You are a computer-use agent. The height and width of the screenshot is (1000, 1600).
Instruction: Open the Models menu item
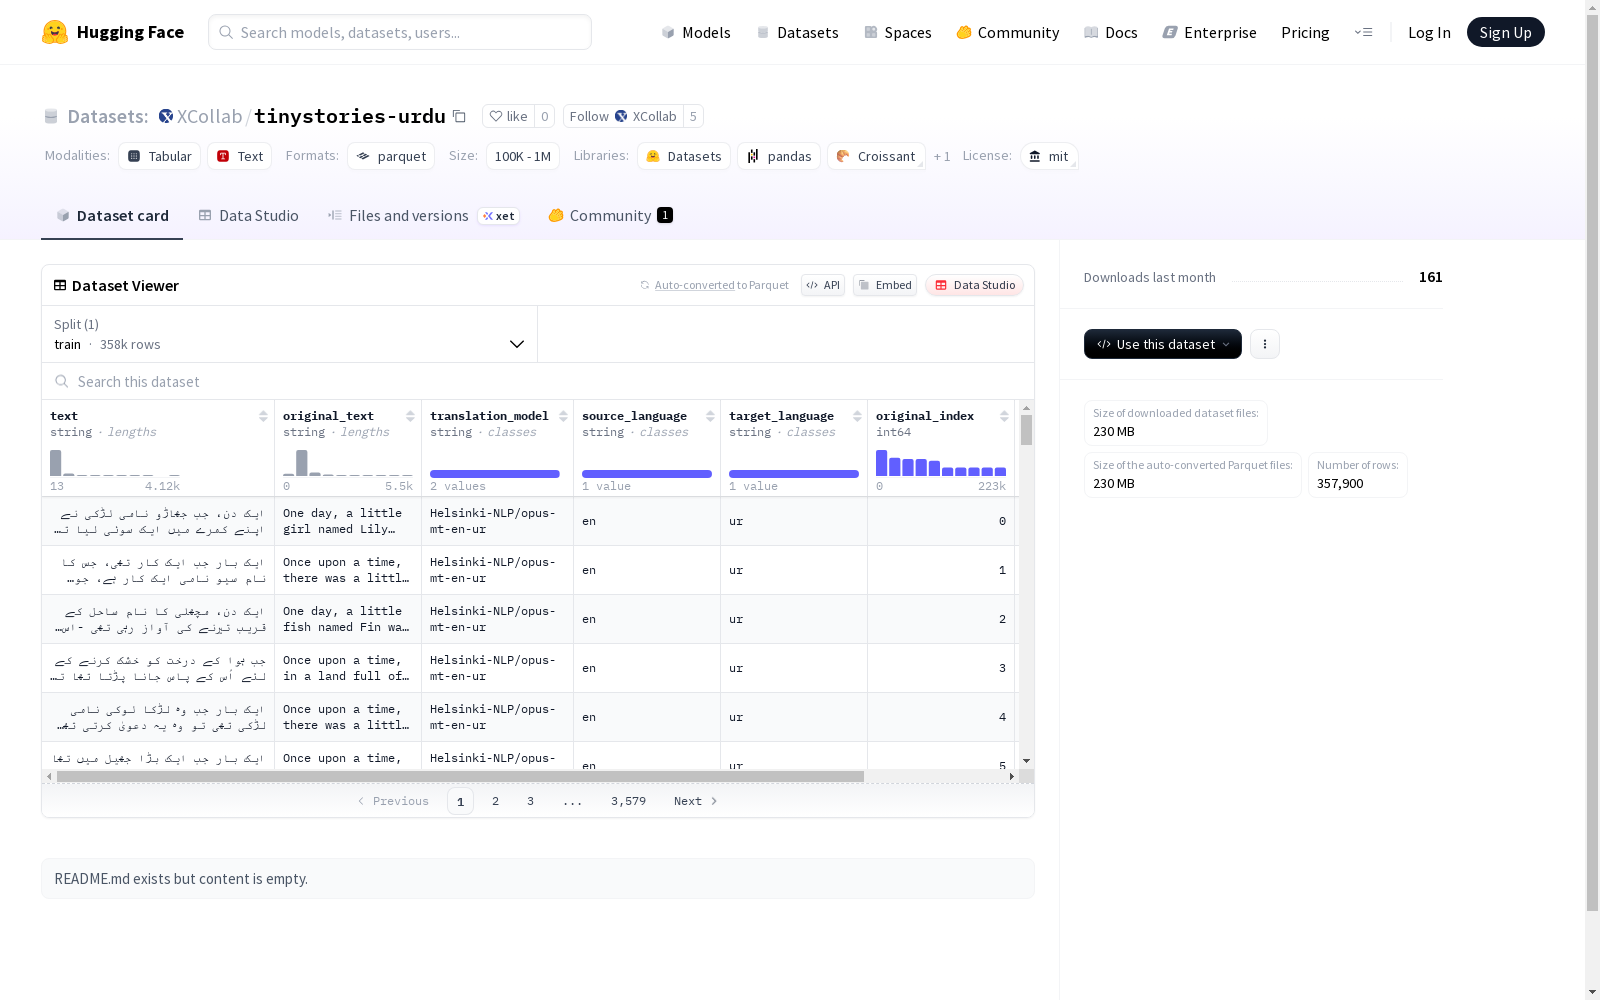click(696, 32)
